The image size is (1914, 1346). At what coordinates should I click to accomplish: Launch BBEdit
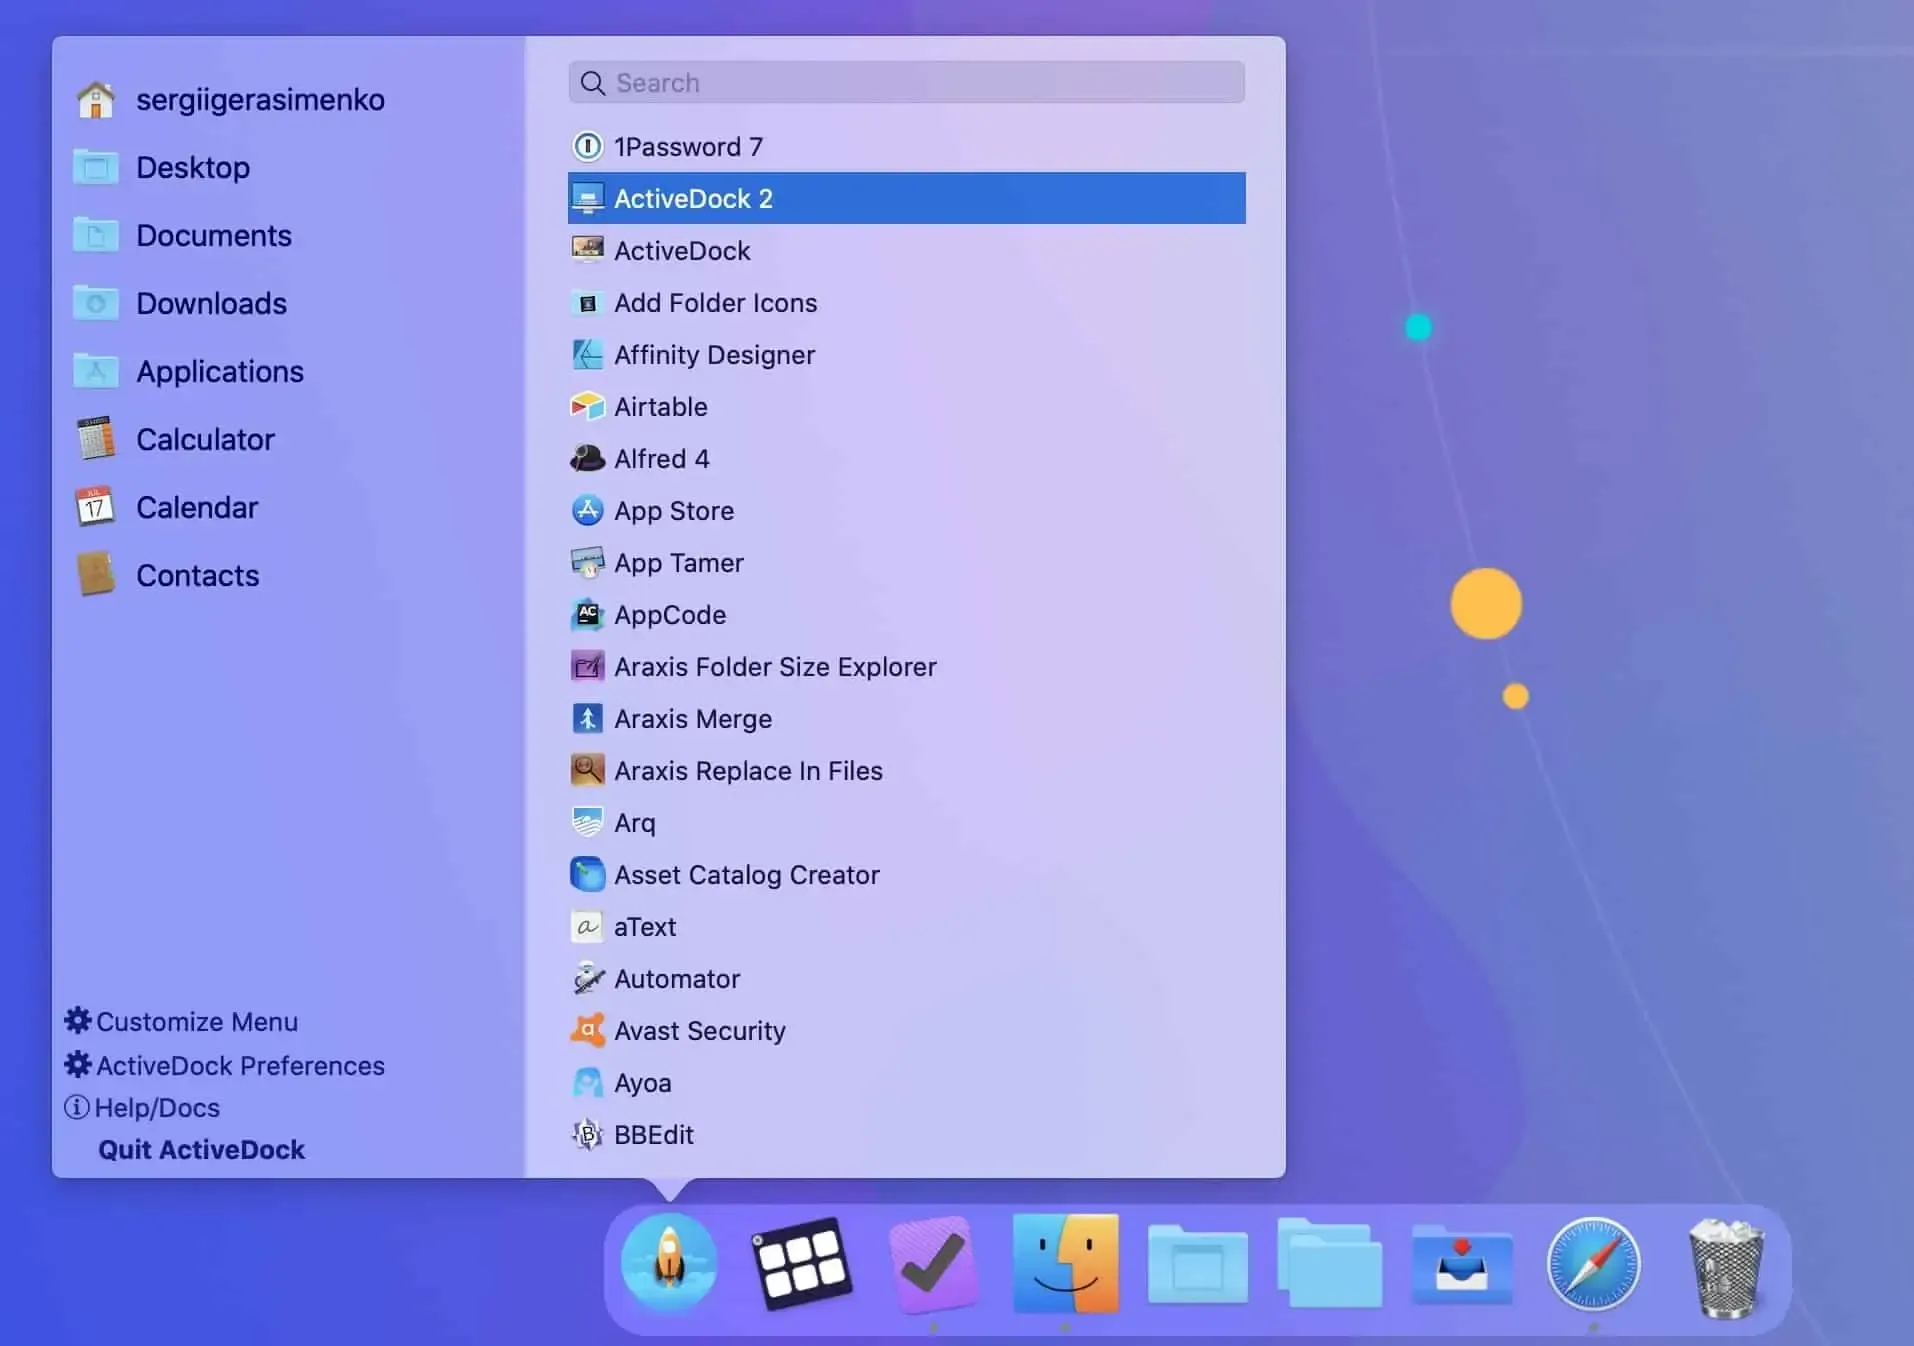[654, 1134]
